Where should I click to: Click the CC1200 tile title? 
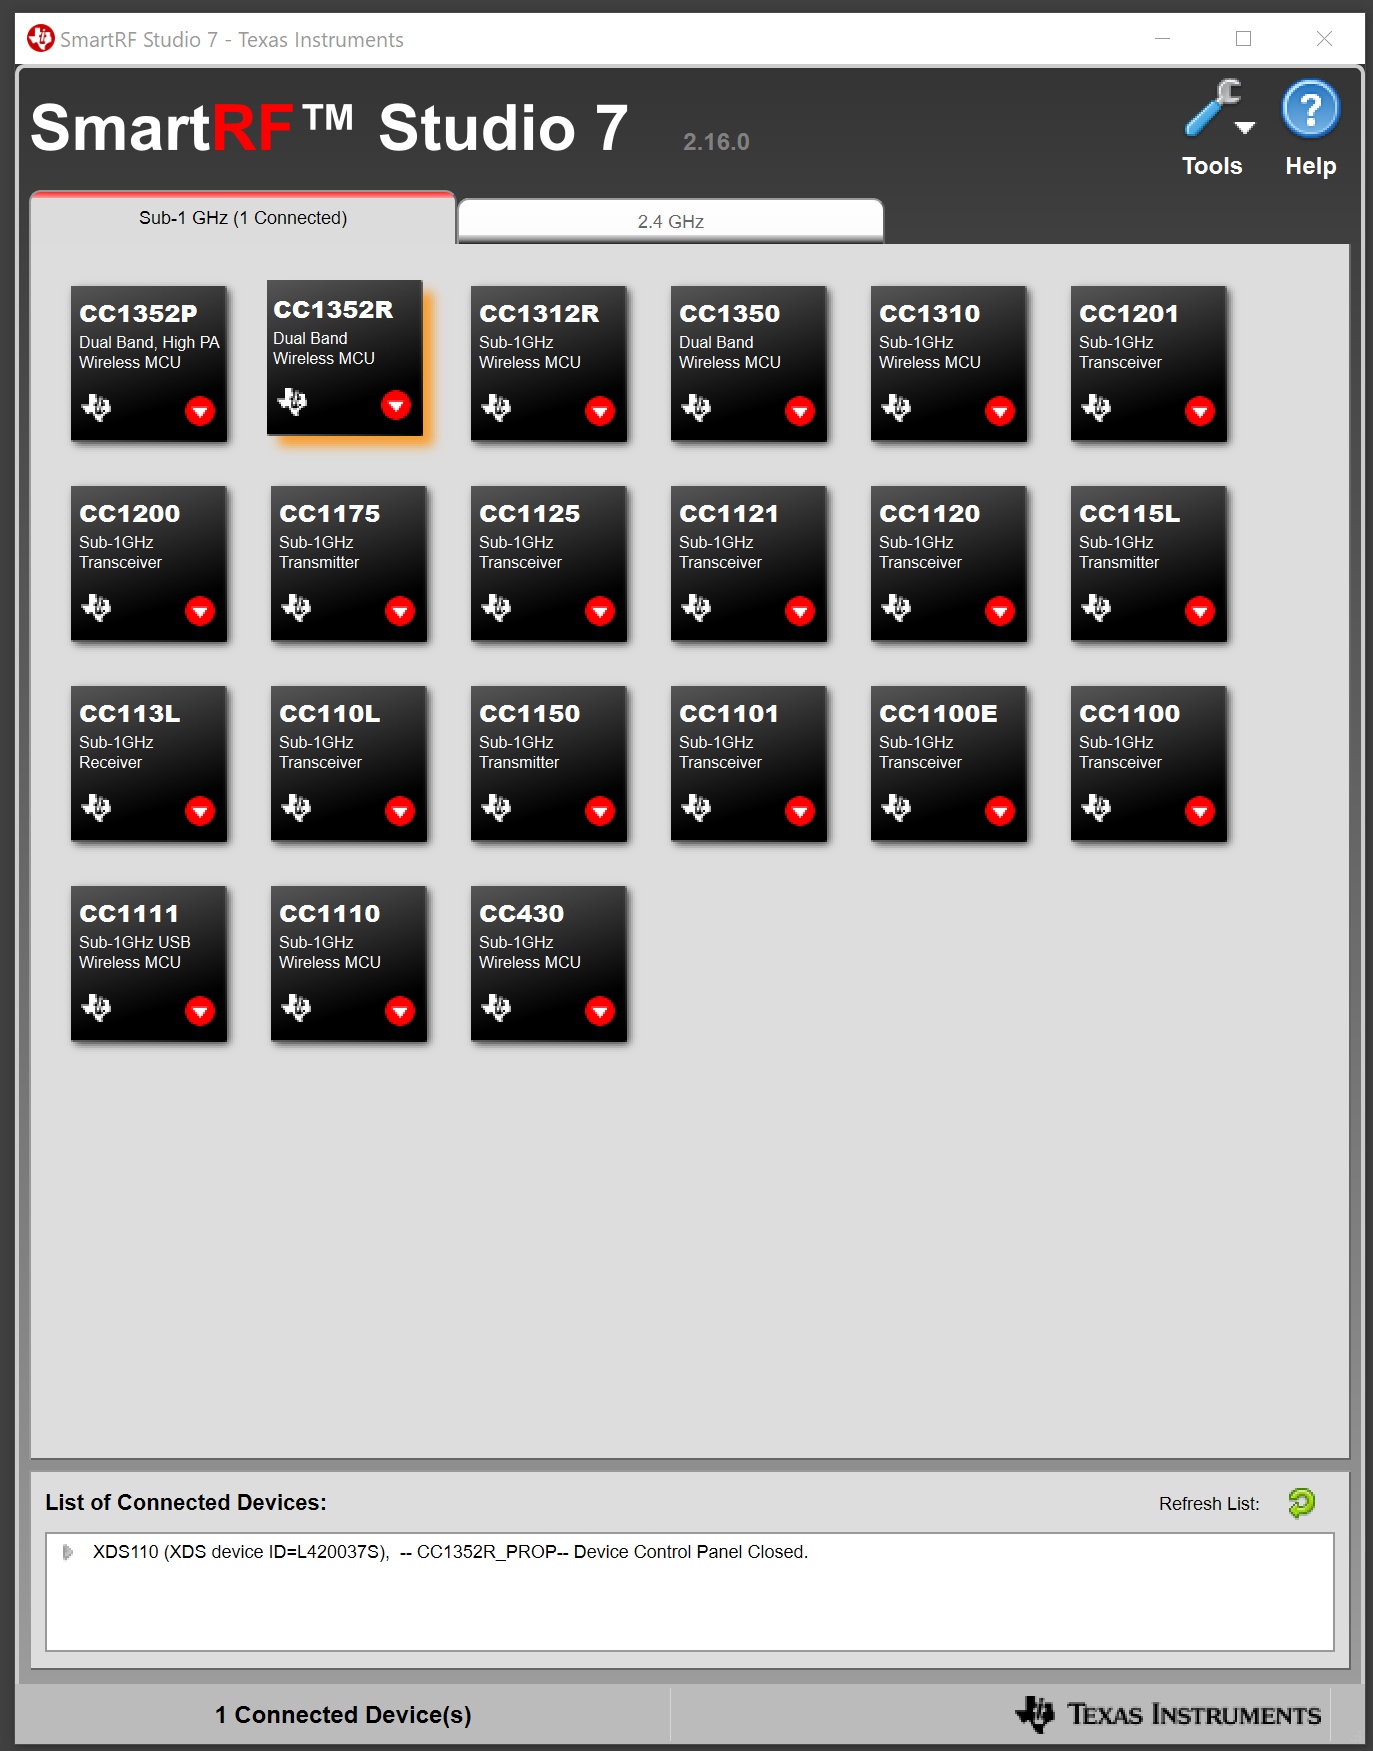[x=129, y=514]
